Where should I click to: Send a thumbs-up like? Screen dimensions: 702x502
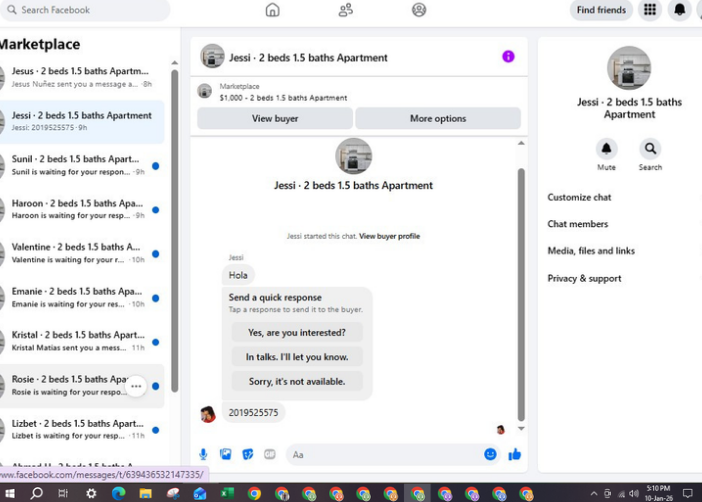pyautogui.click(x=515, y=455)
